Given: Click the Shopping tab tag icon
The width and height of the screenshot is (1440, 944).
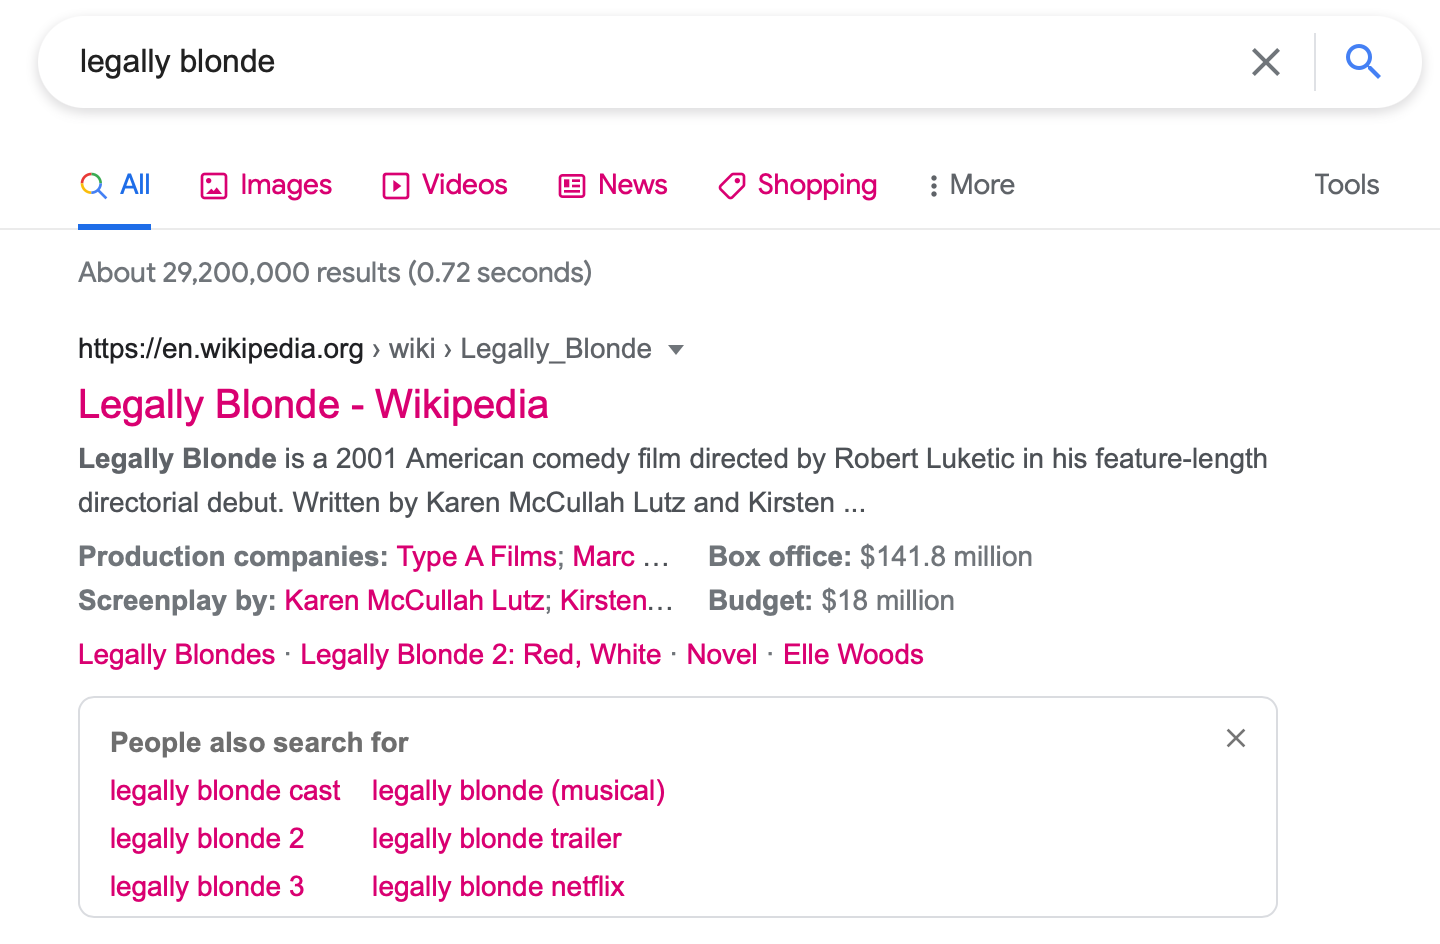Looking at the screenshot, I should (x=732, y=186).
